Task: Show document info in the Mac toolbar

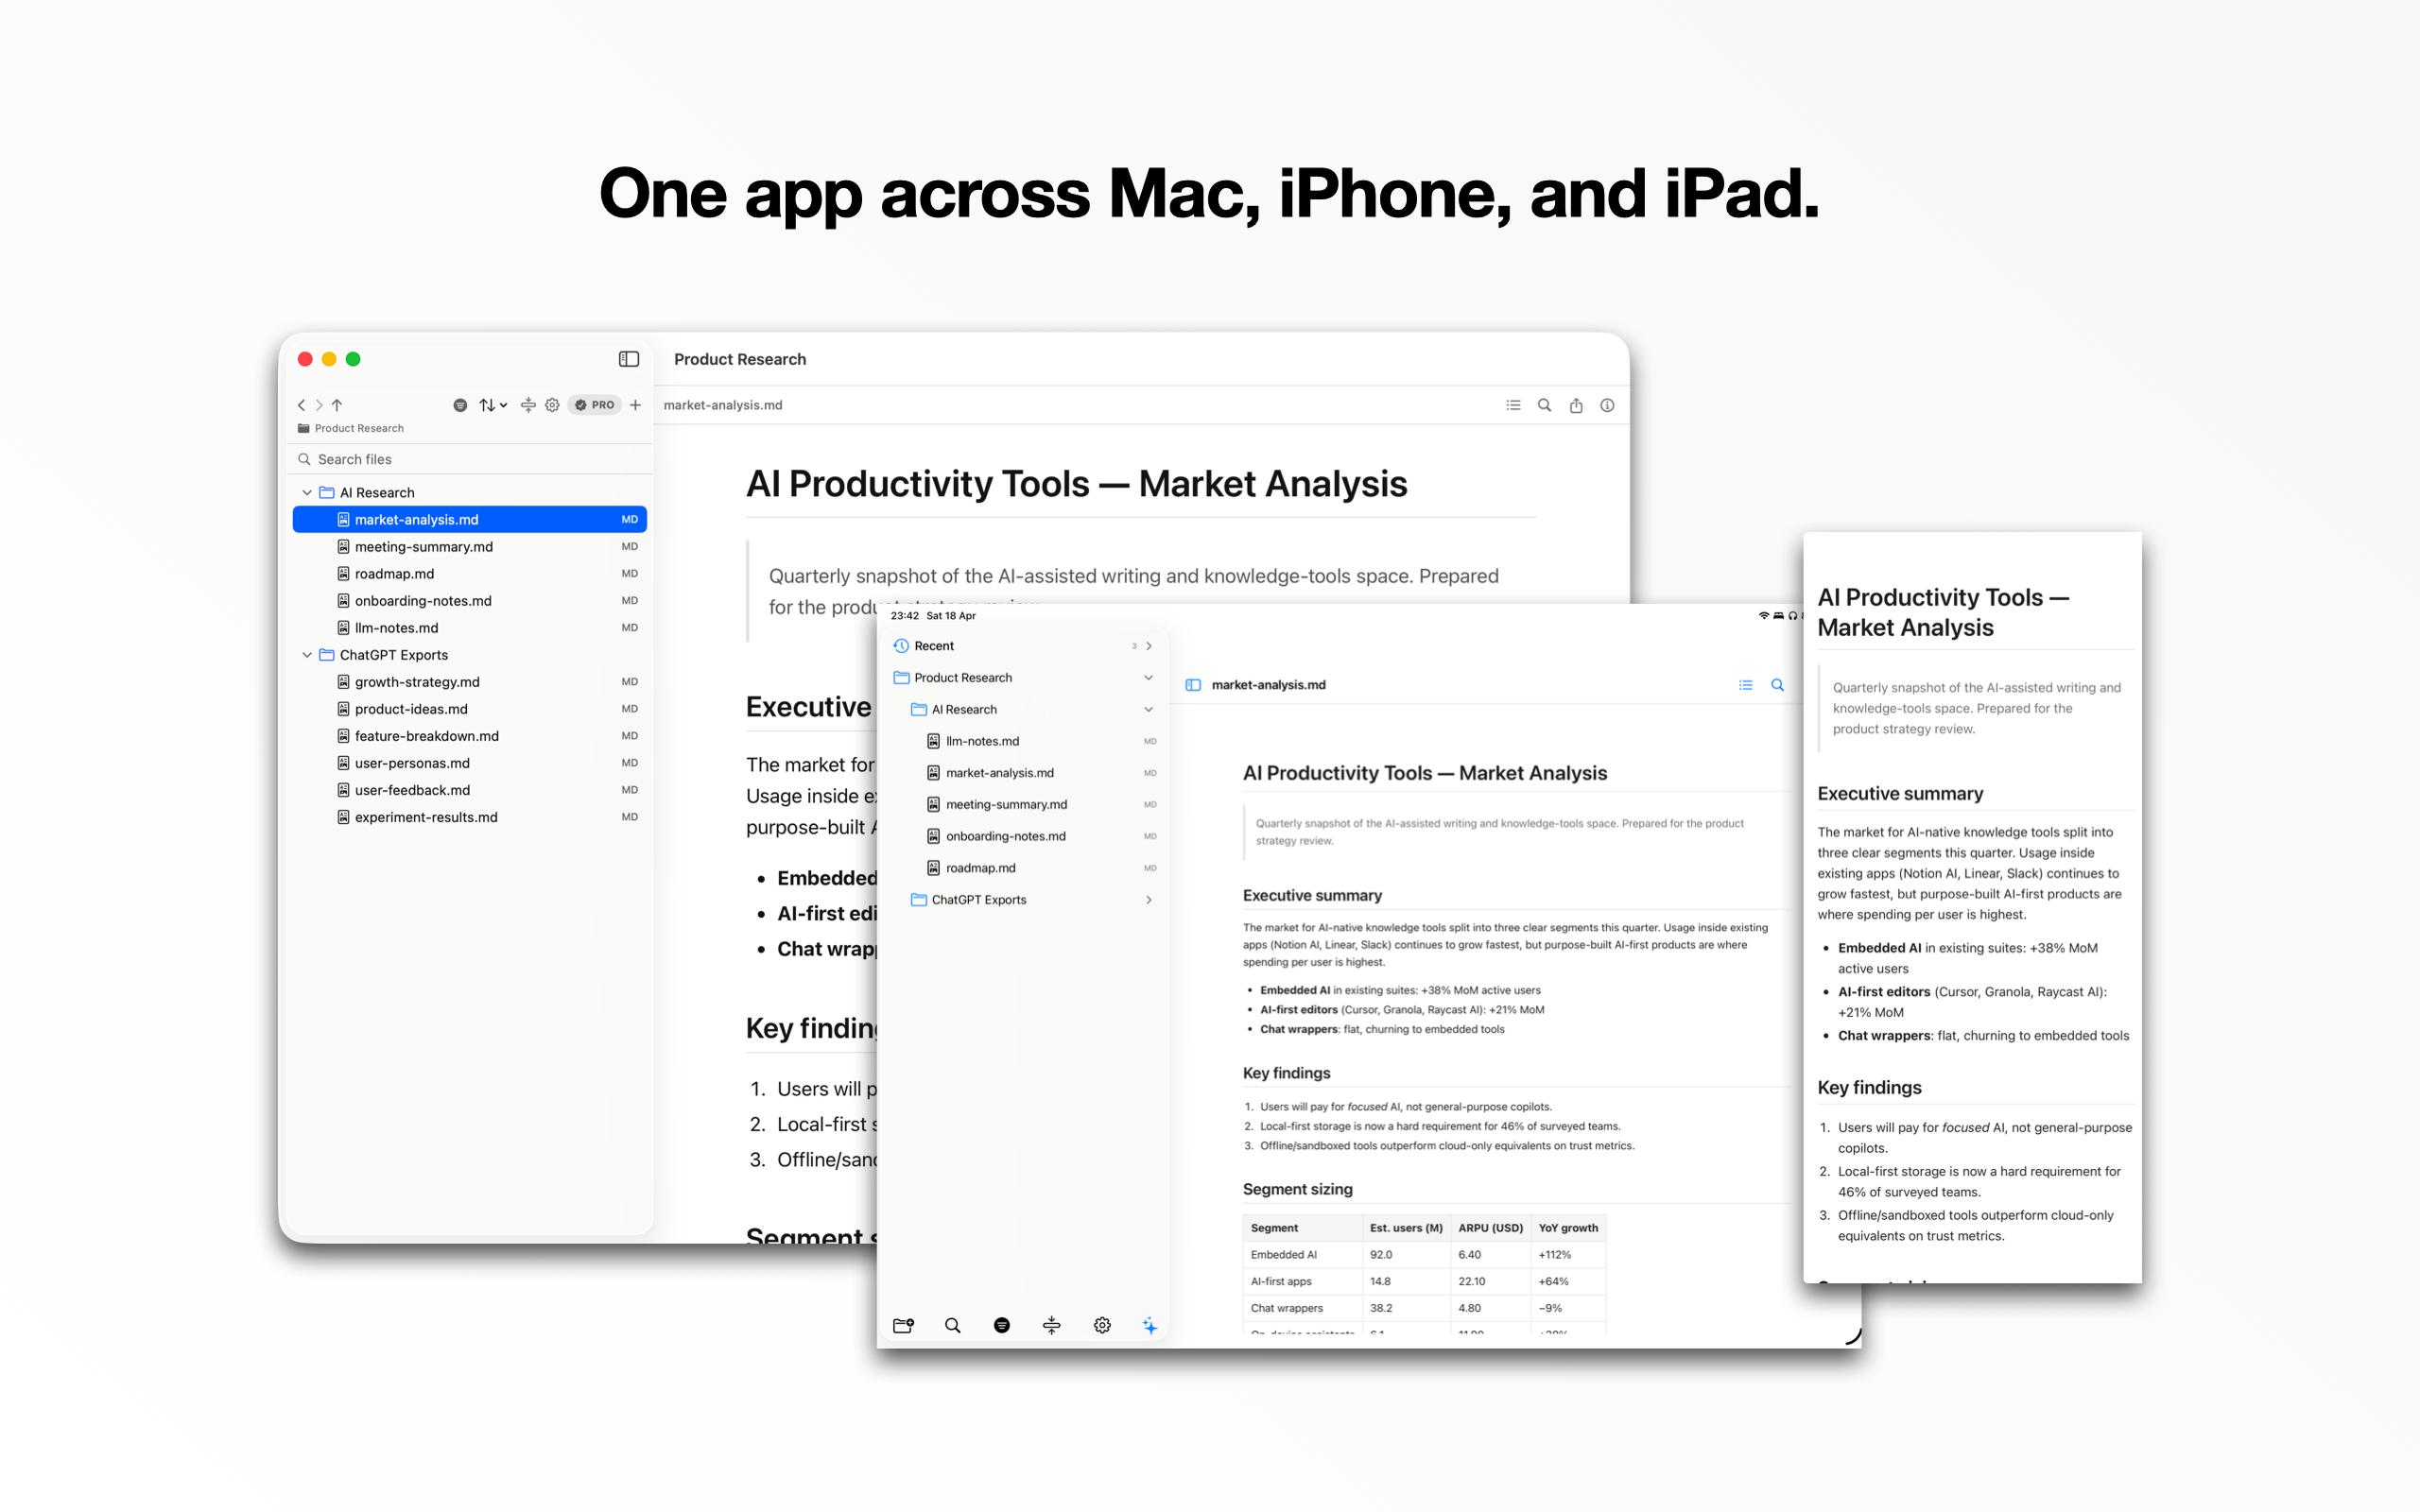Action: tap(1607, 405)
